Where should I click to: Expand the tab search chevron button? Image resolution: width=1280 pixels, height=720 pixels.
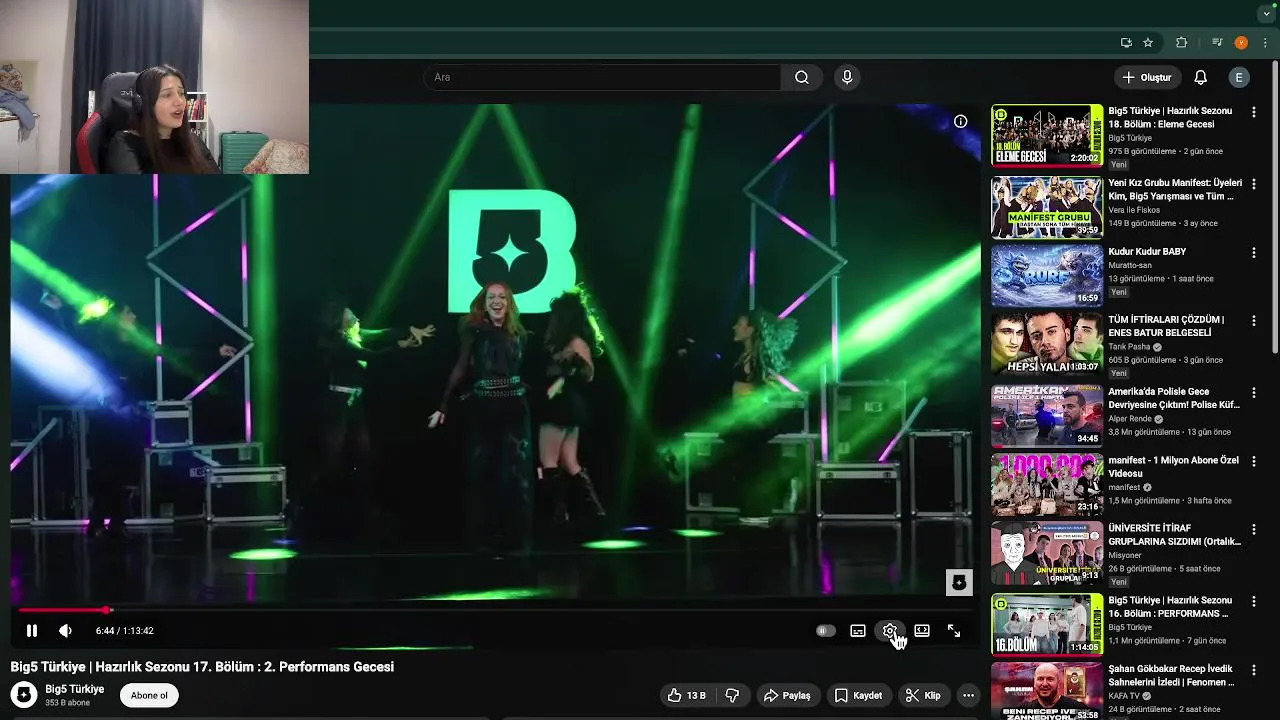pos(1266,14)
